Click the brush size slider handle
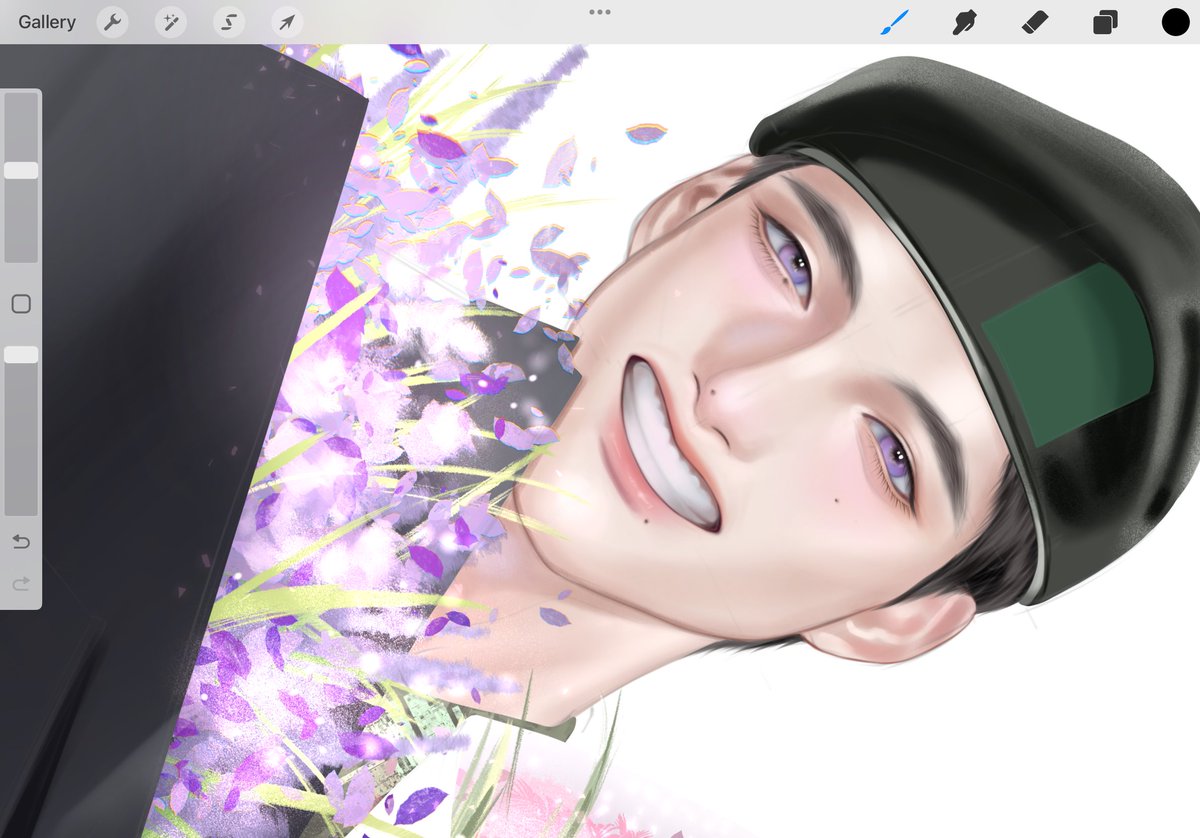This screenshot has height=838, width=1200. (x=21, y=171)
